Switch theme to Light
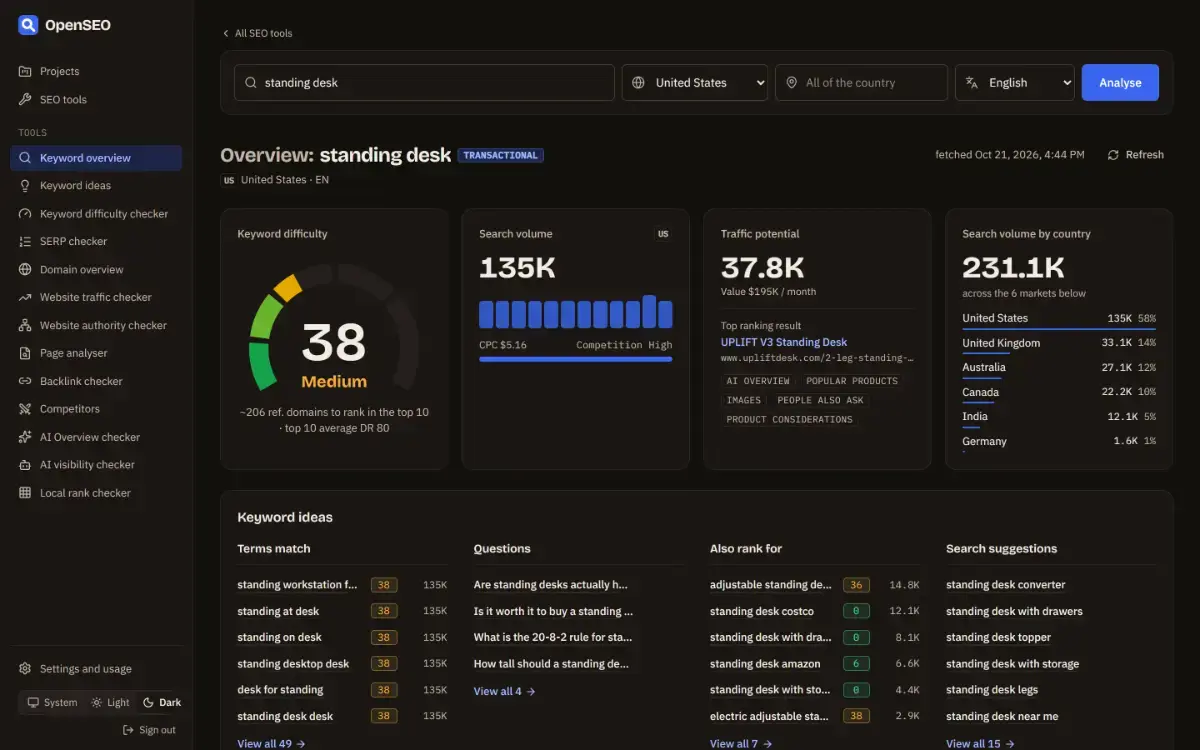The width and height of the screenshot is (1200, 750). tap(110, 702)
